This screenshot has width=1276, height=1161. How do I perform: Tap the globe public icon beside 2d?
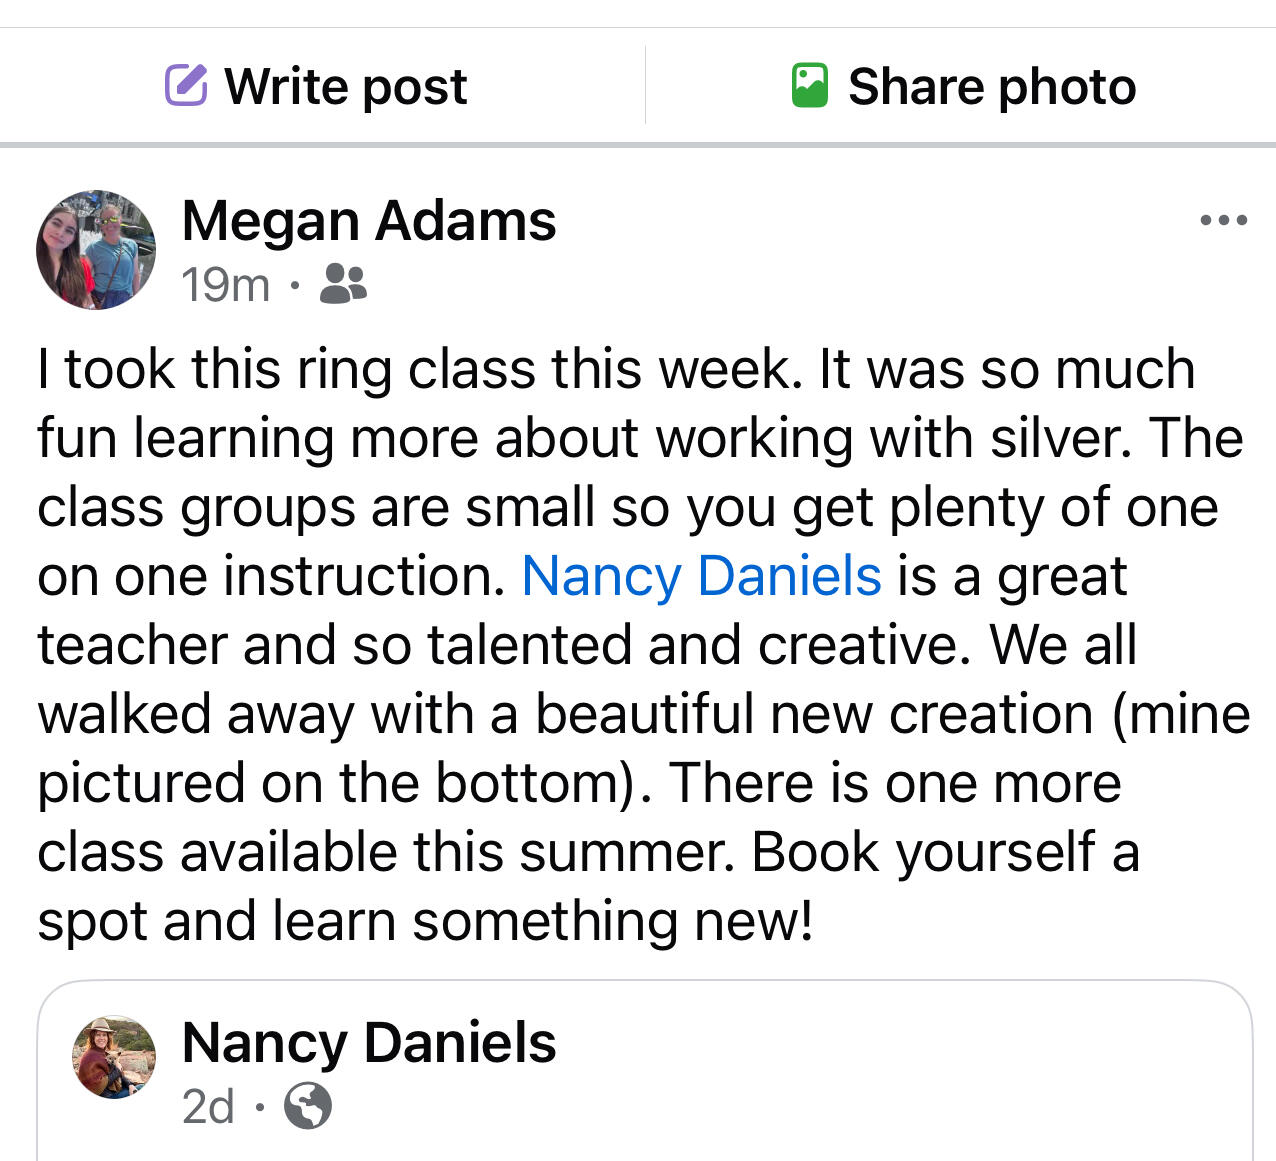click(308, 1106)
